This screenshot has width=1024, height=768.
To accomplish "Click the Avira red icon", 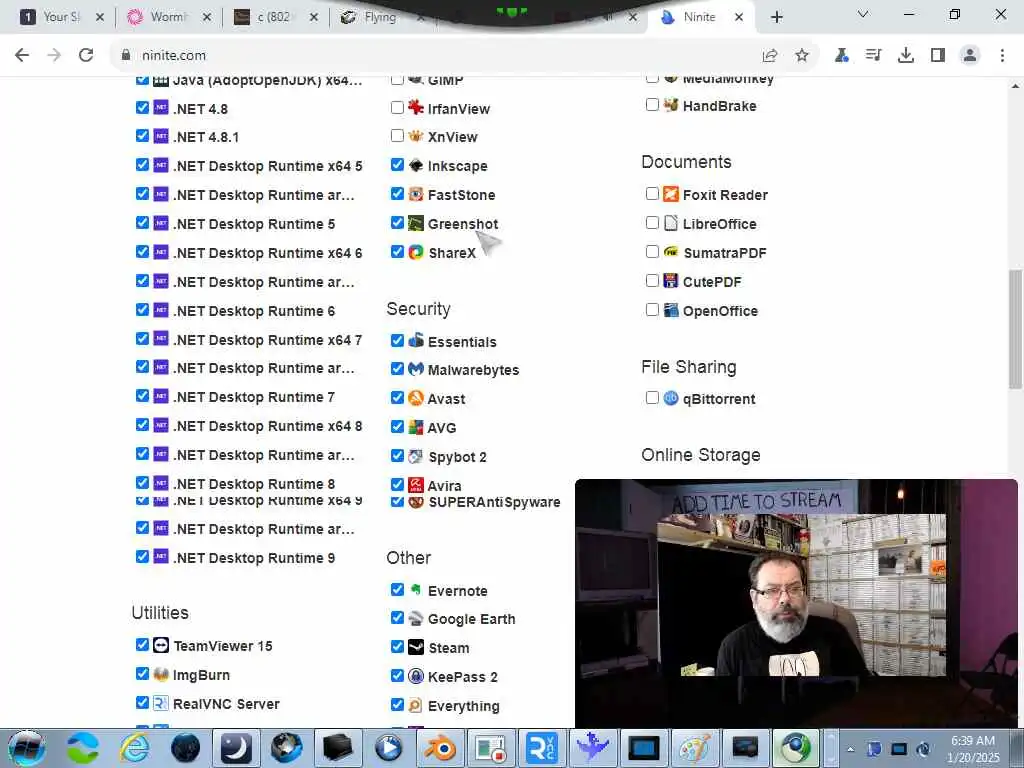I will (416, 485).
